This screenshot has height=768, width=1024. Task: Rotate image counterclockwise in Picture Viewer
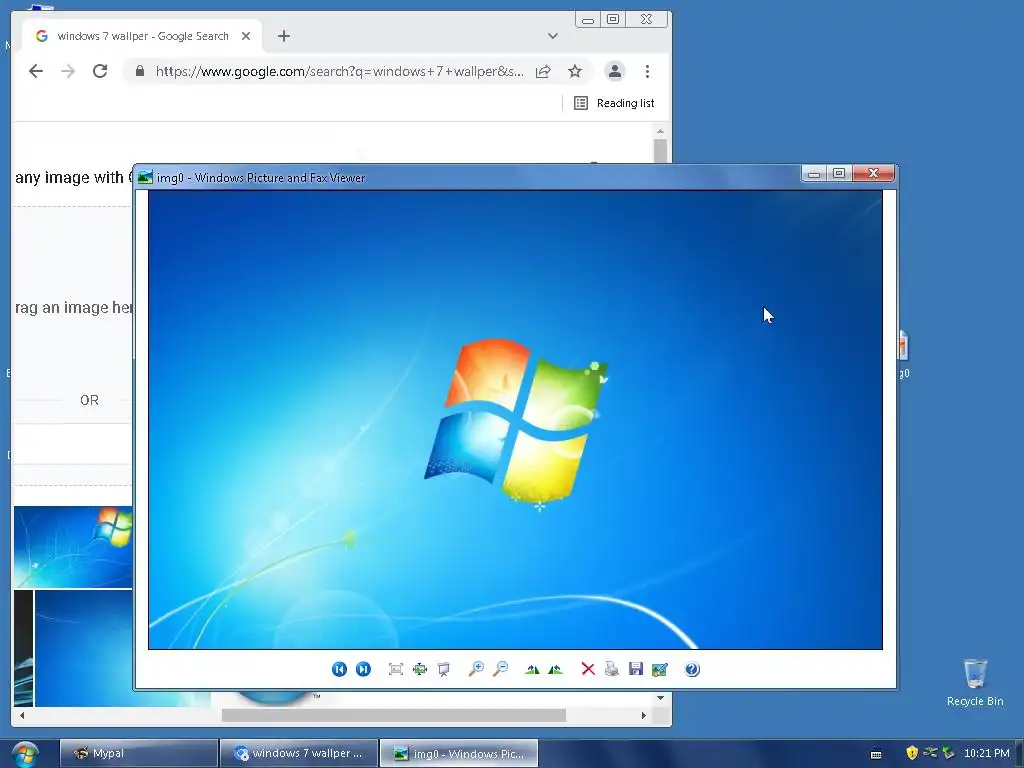[x=556, y=669]
